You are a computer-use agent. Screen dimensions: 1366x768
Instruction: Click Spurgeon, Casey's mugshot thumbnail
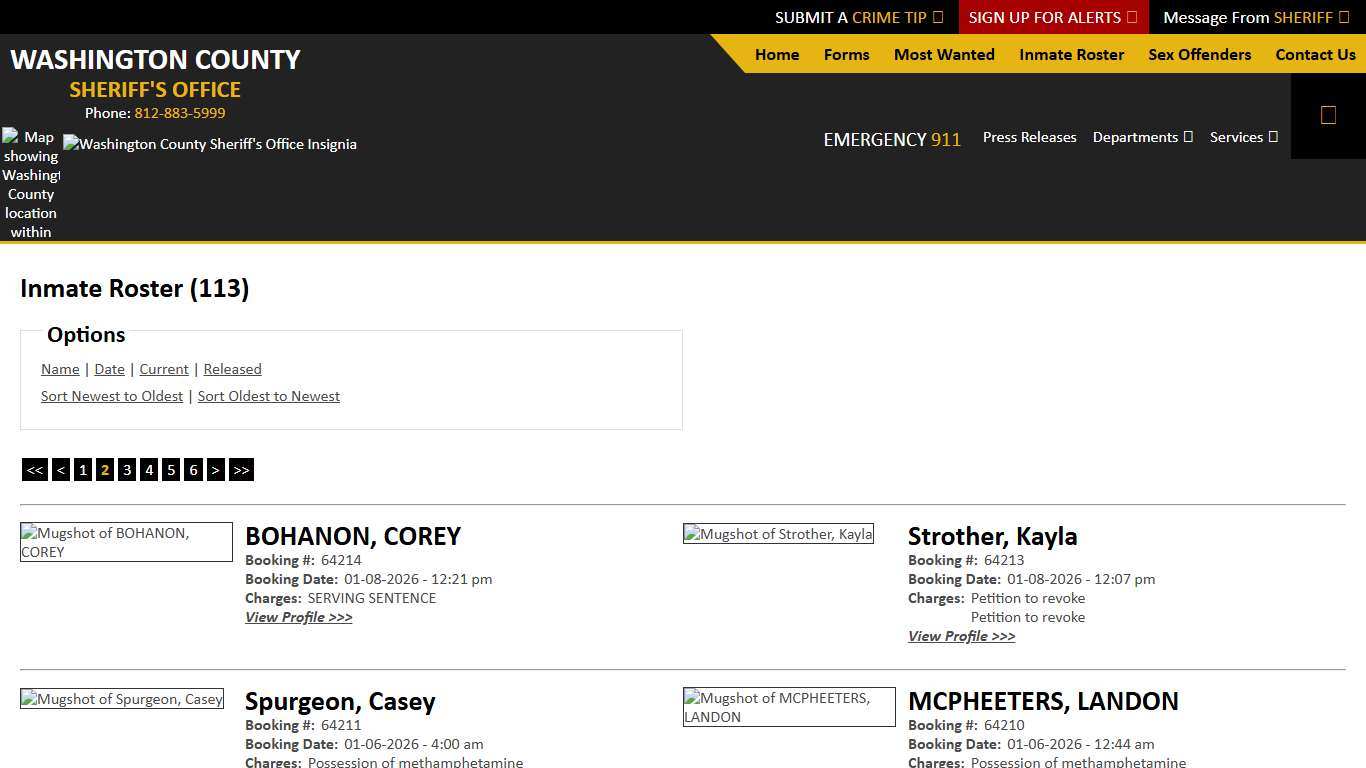[x=122, y=699]
